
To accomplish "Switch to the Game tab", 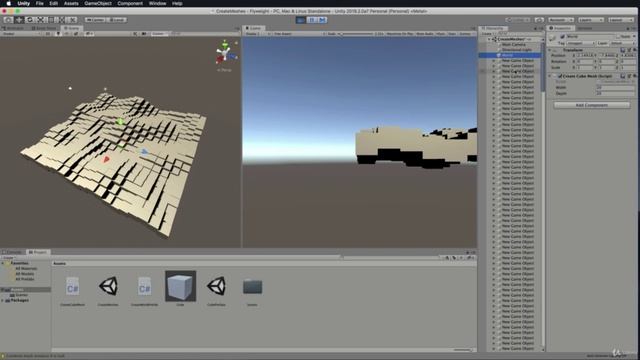I will coord(254,28).
